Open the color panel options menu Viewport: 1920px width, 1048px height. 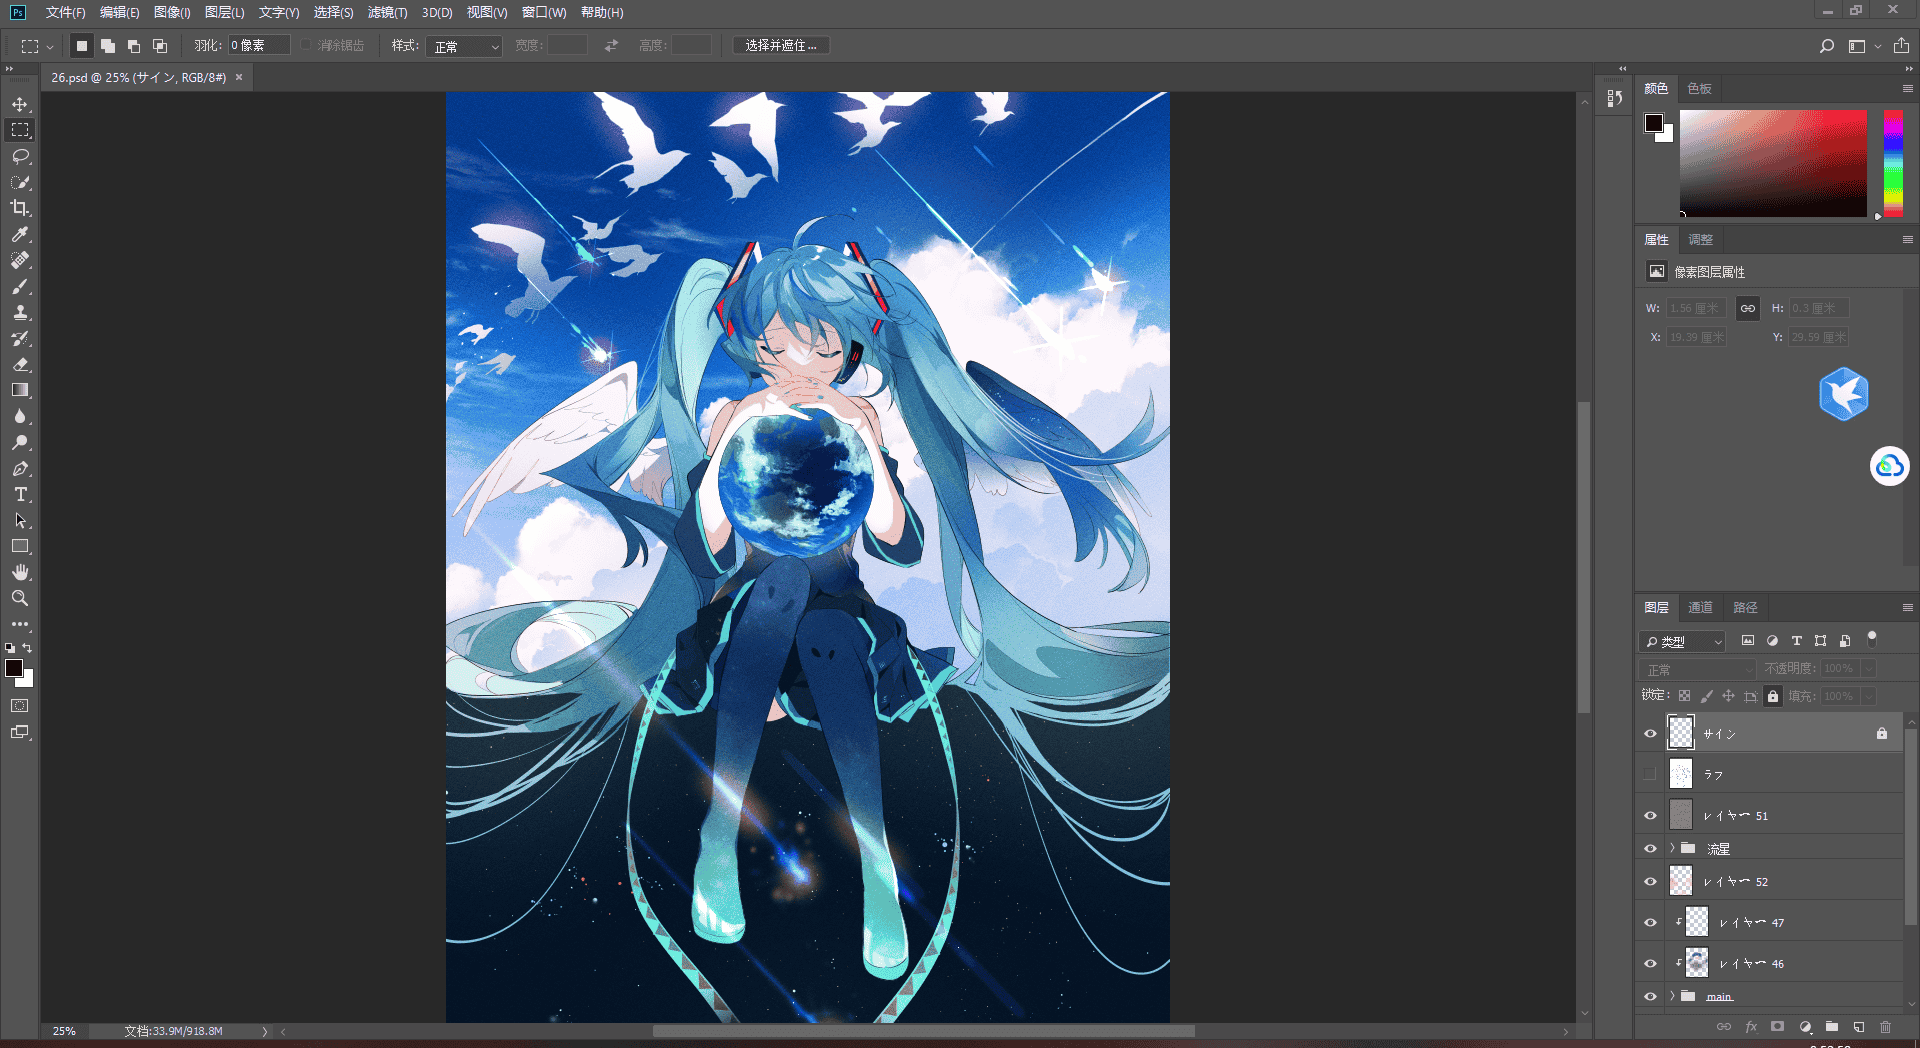pyautogui.click(x=1907, y=89)
